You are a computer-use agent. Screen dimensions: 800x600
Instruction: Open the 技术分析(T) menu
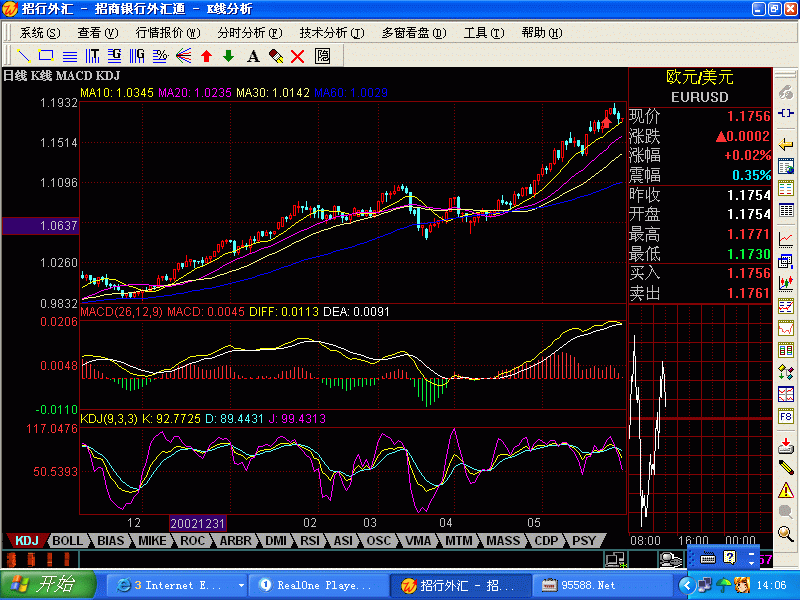332,33
